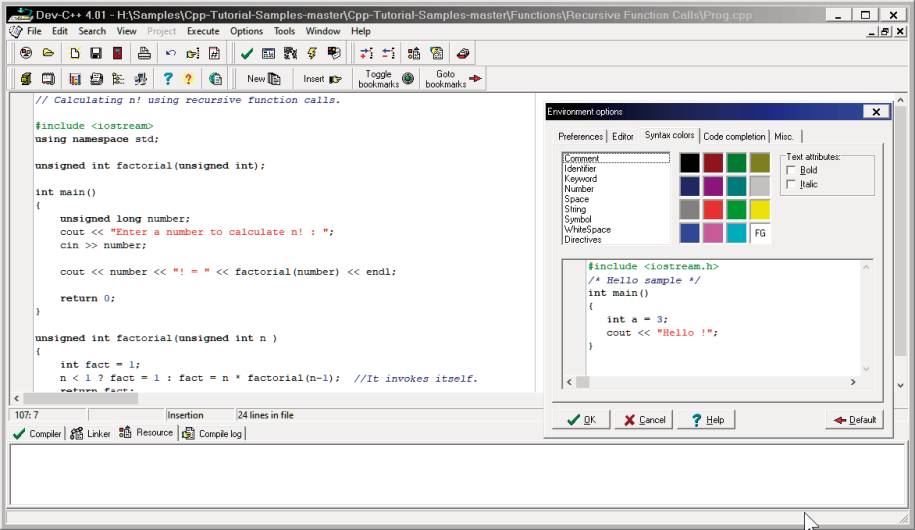
Task: Open the Linker tab at bottom
Action: pyautogui.click(x=90, y=434)
